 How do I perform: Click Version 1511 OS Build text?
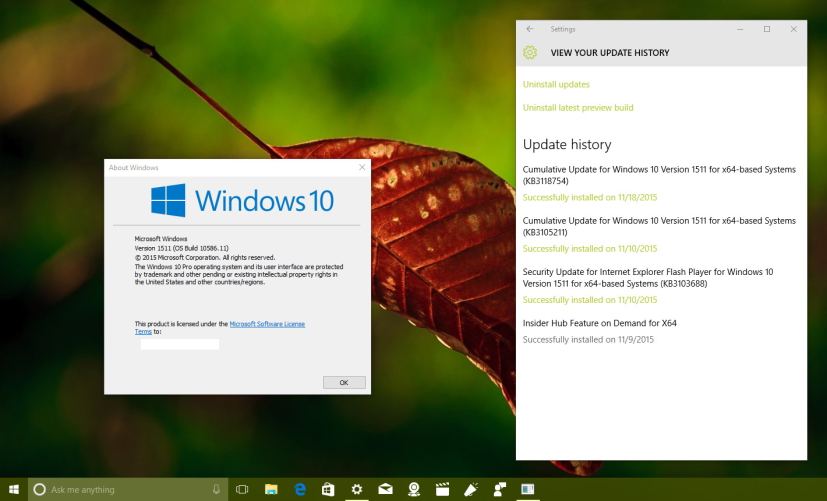tap(181, 248)
